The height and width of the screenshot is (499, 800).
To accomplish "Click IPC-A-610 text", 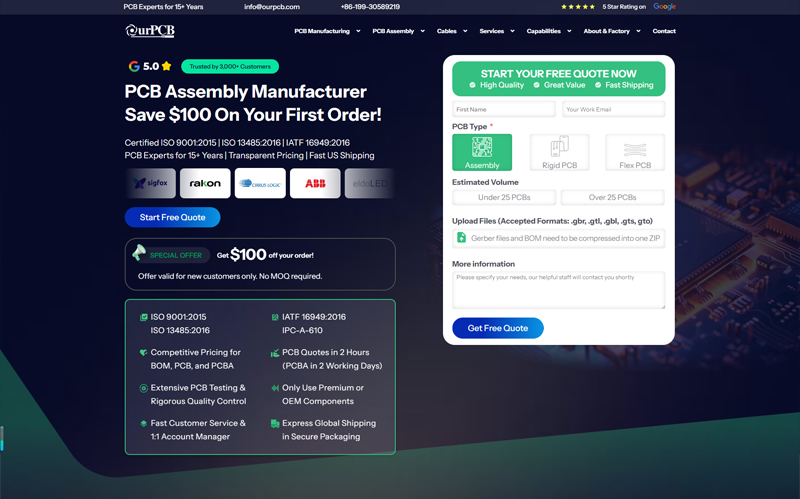I will click(302, 330).
